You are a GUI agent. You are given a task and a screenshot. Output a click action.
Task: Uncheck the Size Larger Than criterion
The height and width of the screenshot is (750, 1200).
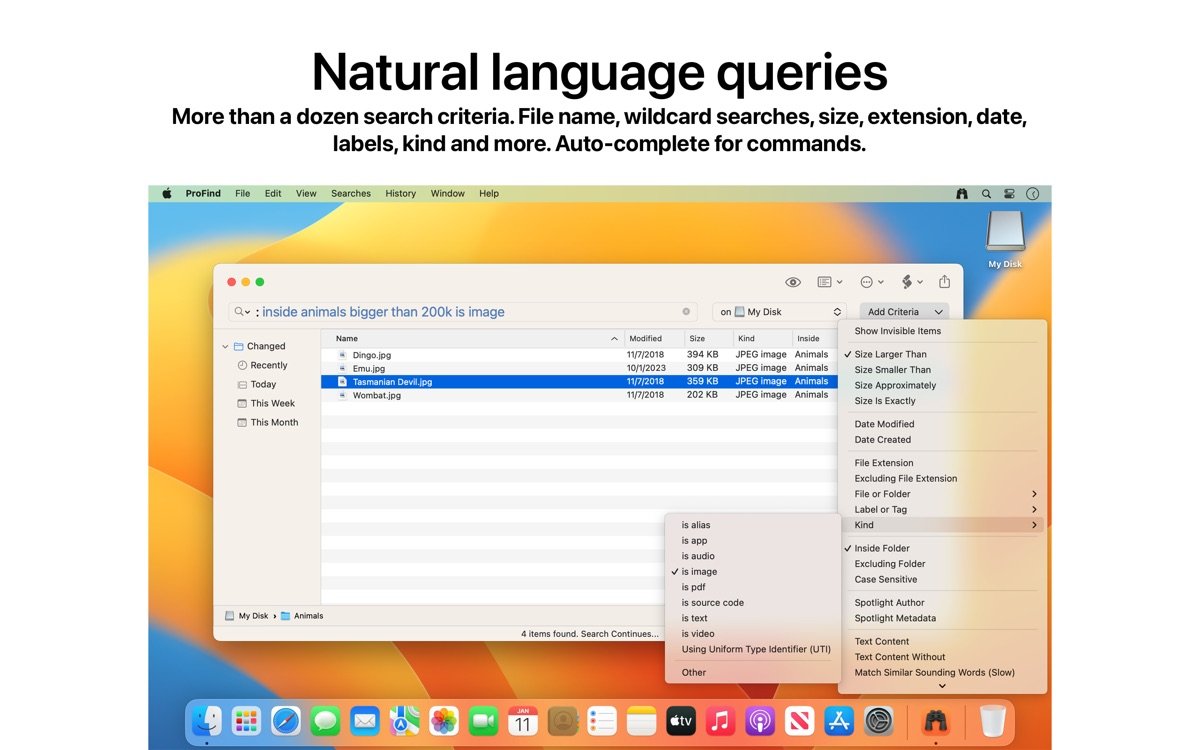890,354
